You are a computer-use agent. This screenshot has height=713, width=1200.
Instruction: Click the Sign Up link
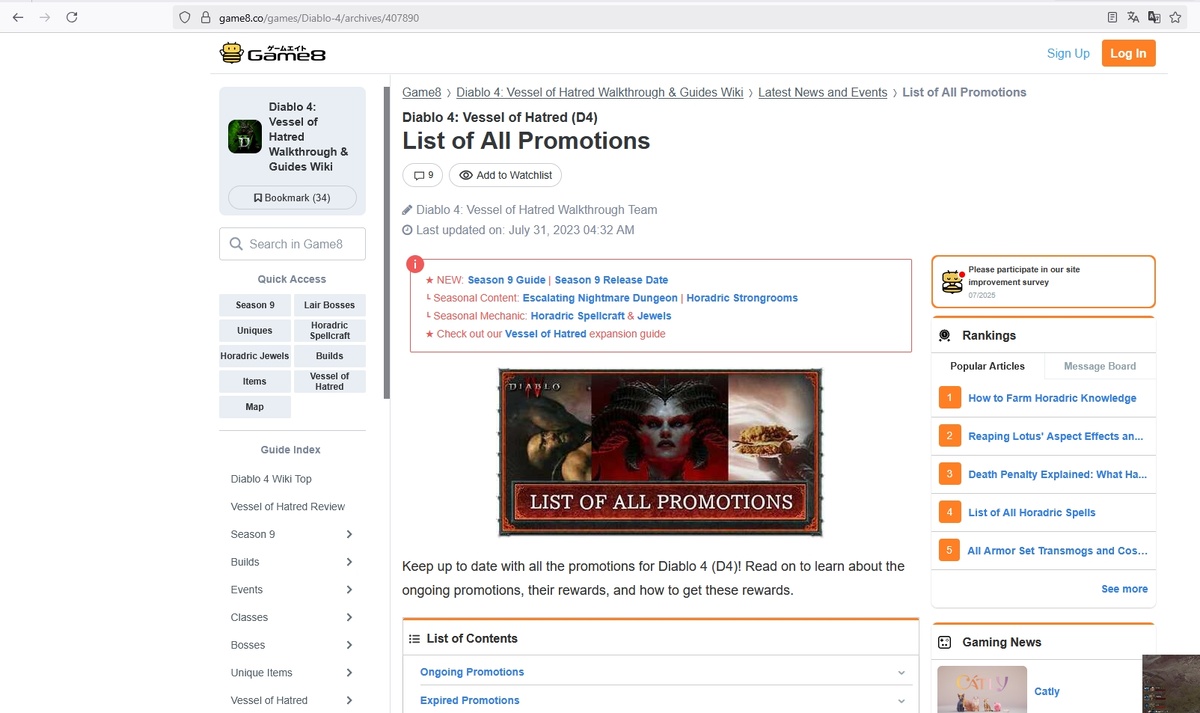(x=1068, y=54)
